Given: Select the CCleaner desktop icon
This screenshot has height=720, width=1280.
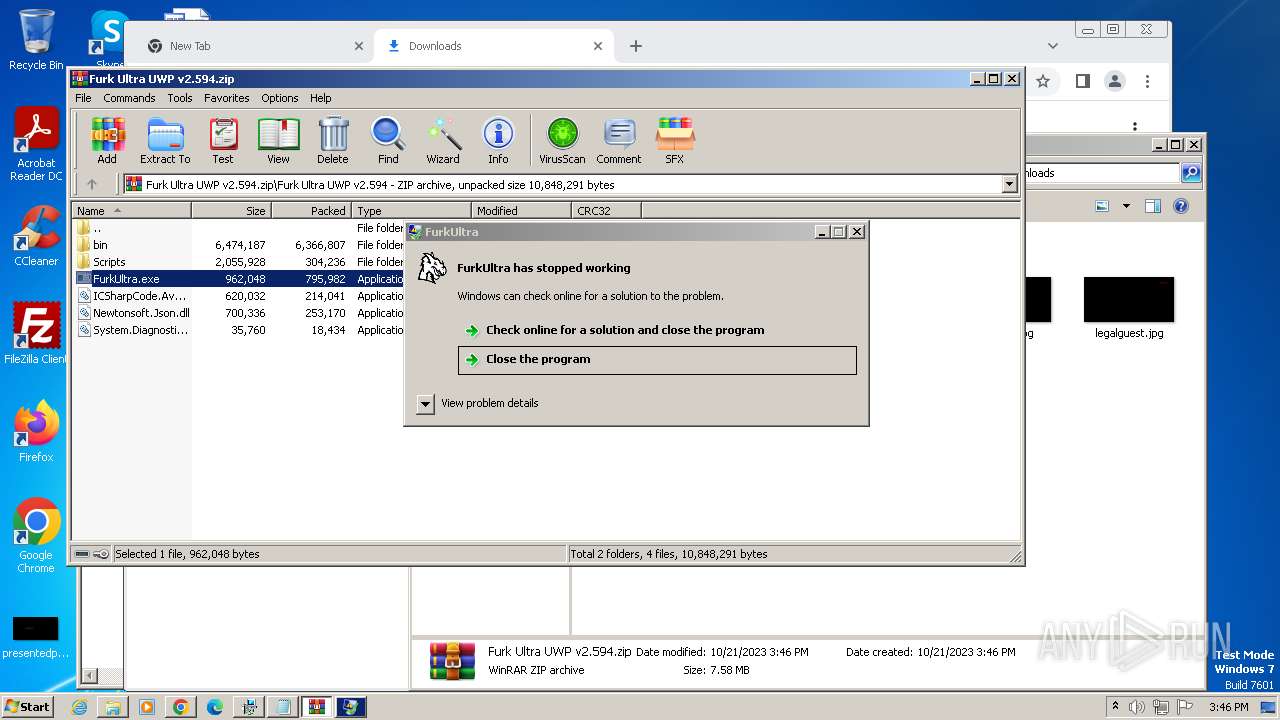Looking at the screenshot, I should [x=36, y=236].
